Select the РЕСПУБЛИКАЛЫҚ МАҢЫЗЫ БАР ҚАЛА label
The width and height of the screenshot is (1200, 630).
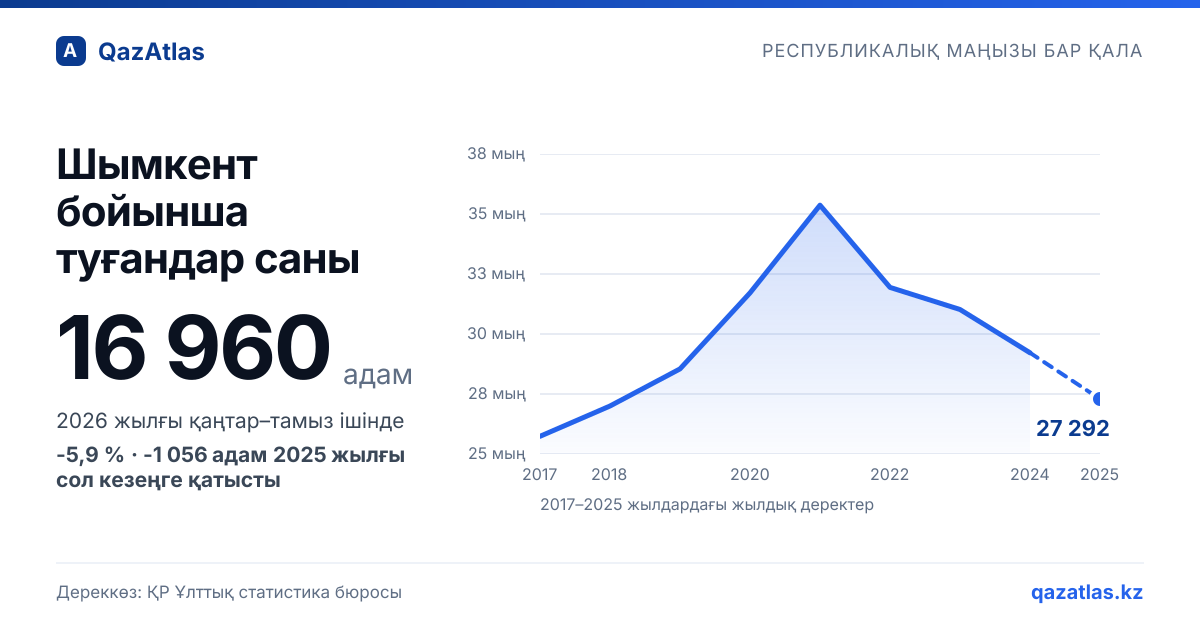pyautogui.click(x=952, y=51)
